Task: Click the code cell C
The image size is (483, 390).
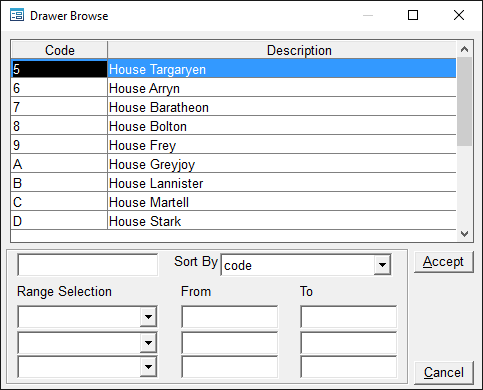Action: point(59,202)
